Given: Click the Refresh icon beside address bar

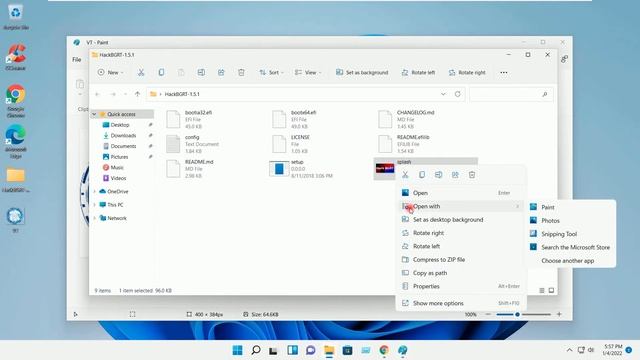Looking at the screenshot, I should click(x=458, y=94).
